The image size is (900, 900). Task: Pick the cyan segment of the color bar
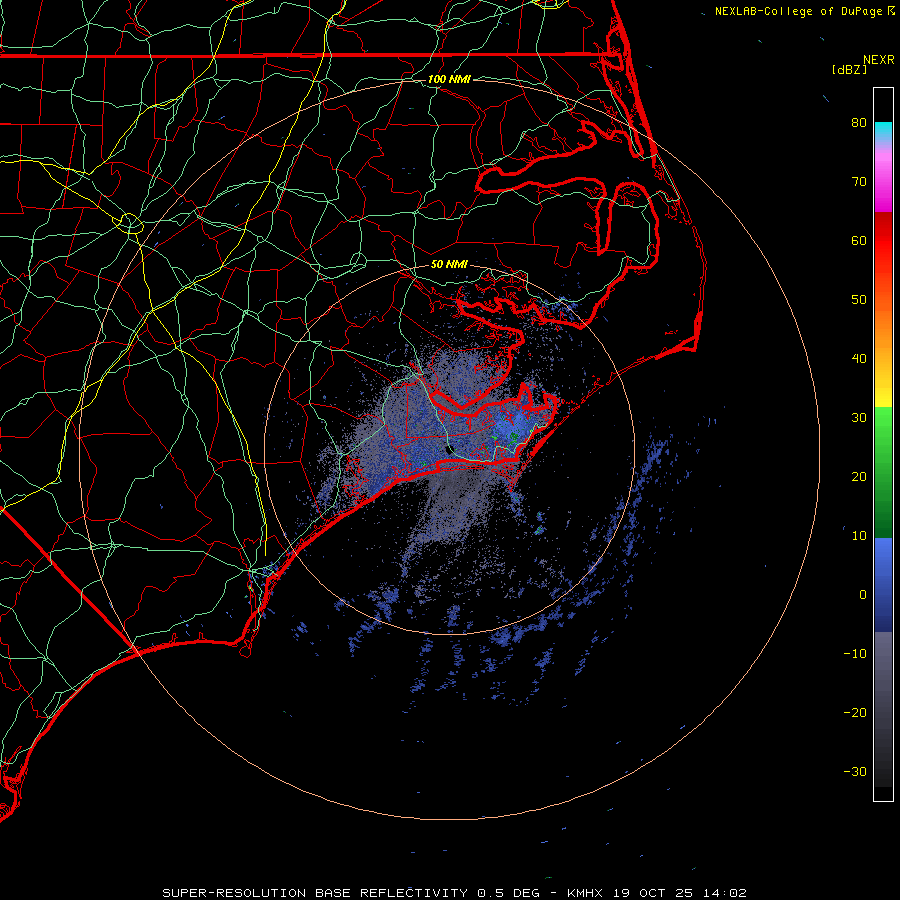tap(883, 132)
